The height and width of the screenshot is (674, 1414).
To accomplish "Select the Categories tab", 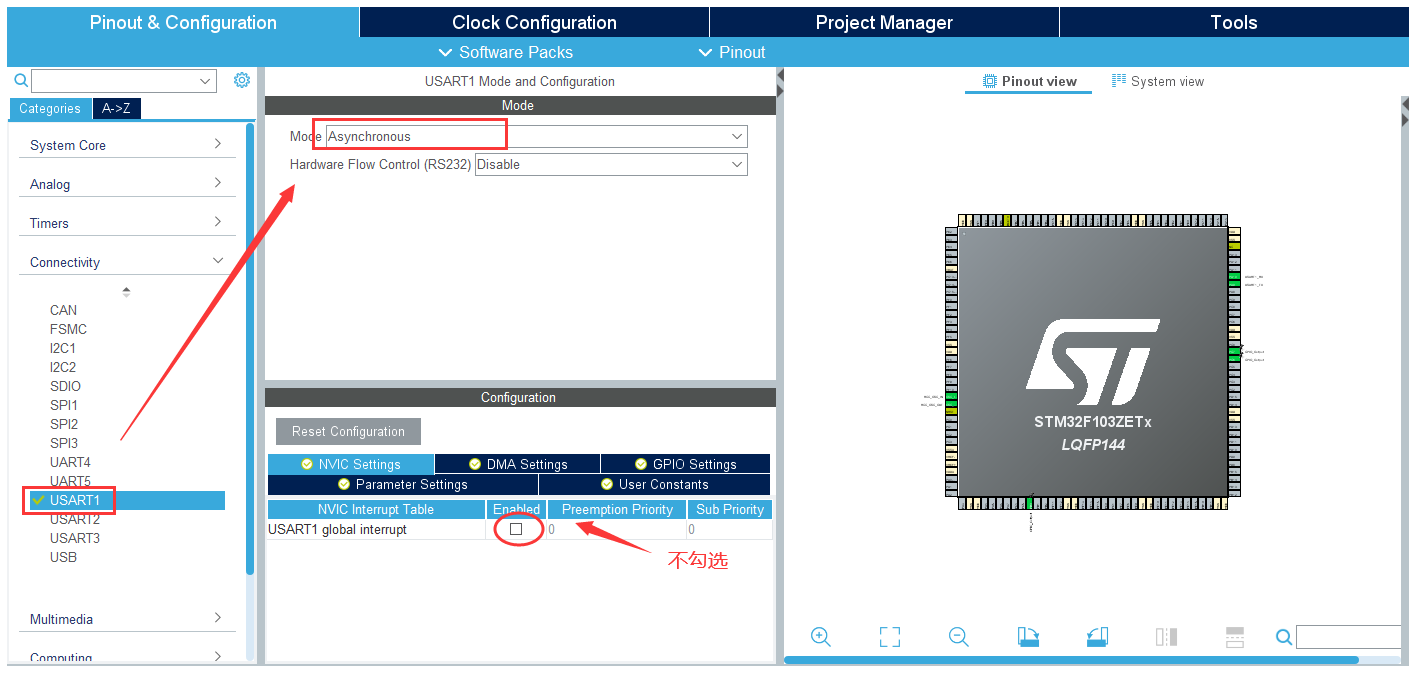I will pos(50,109).
